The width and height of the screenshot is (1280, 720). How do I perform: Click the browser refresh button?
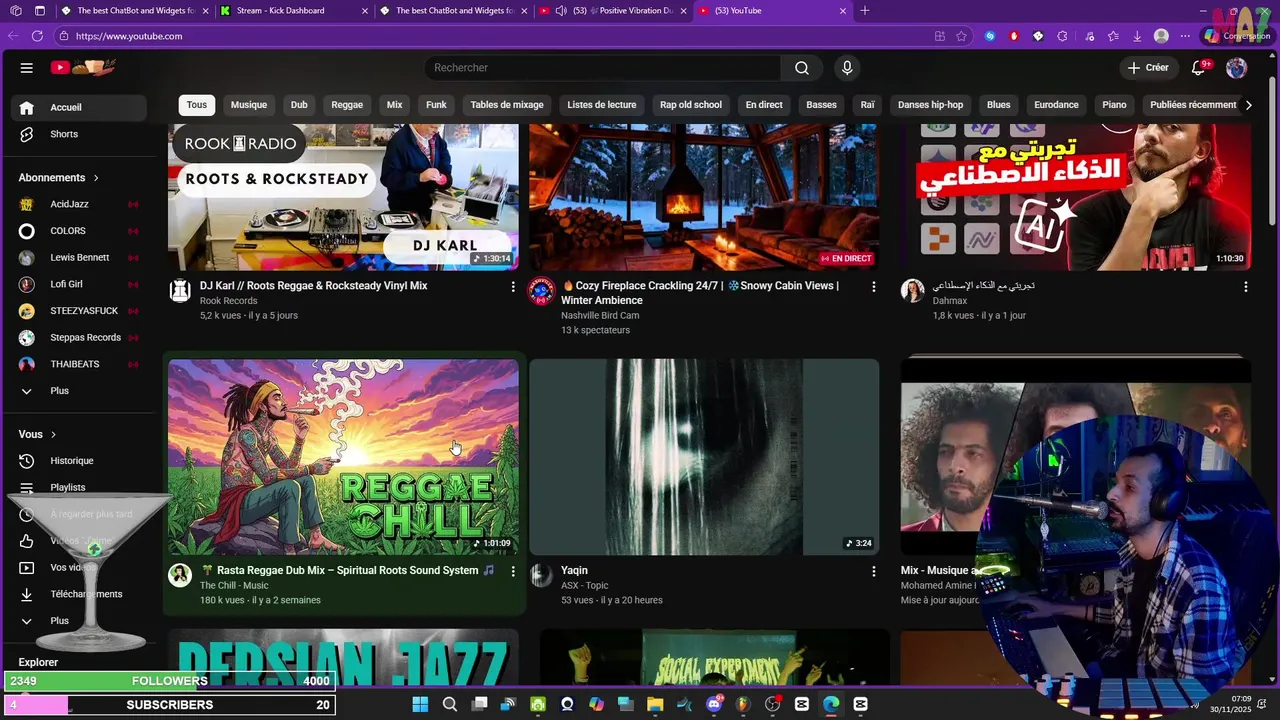(x=37, y=36)
